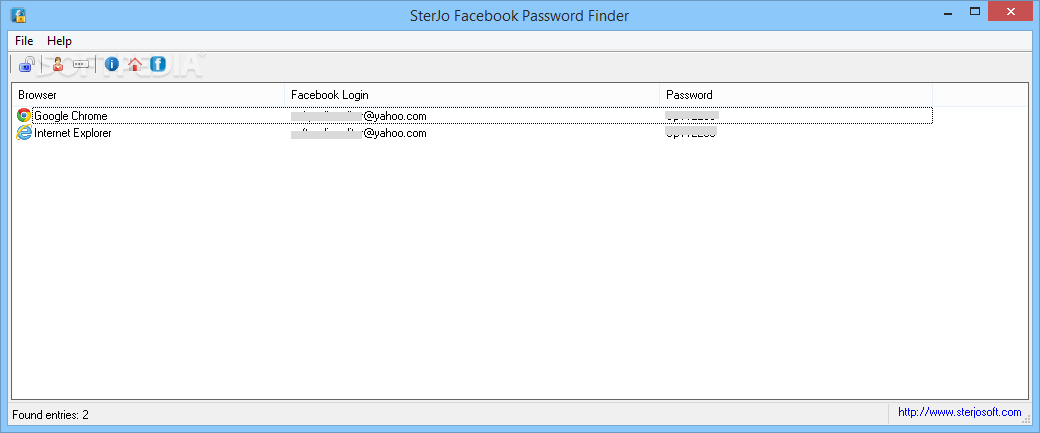
Task: Click the Google Chrome row's password cell
Action: [x=691, y=116]
